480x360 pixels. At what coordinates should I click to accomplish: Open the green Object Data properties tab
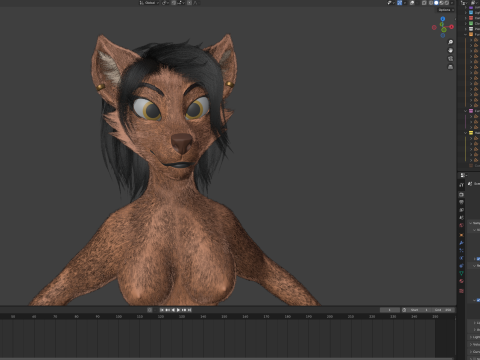click(461, 273)
